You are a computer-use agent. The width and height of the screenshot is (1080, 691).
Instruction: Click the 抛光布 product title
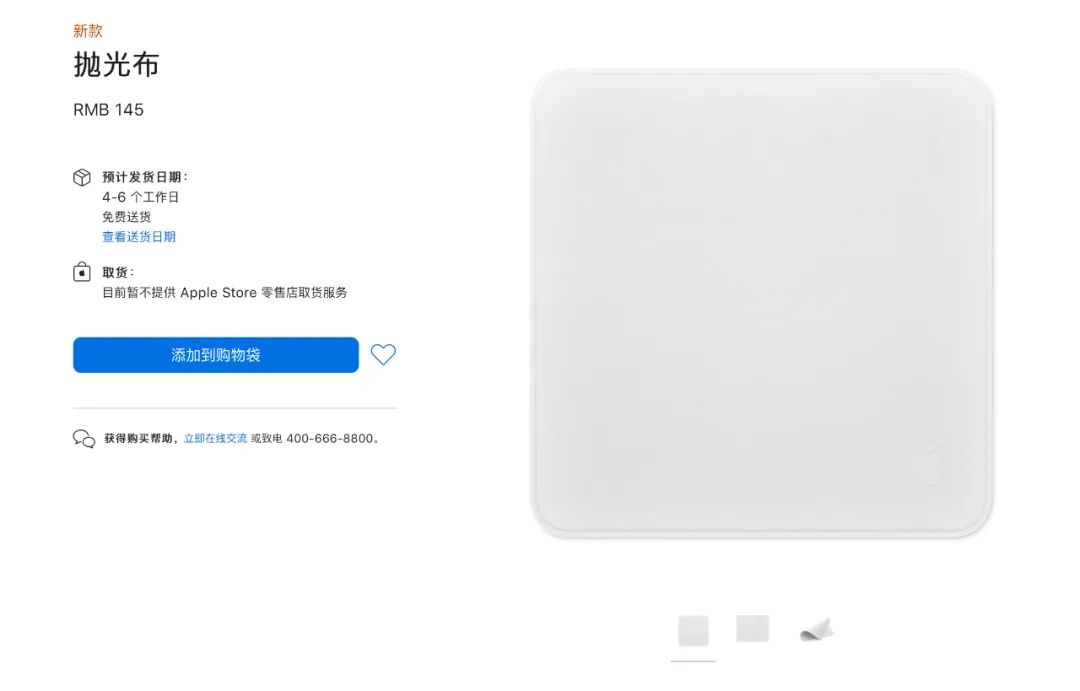(116, 65)
